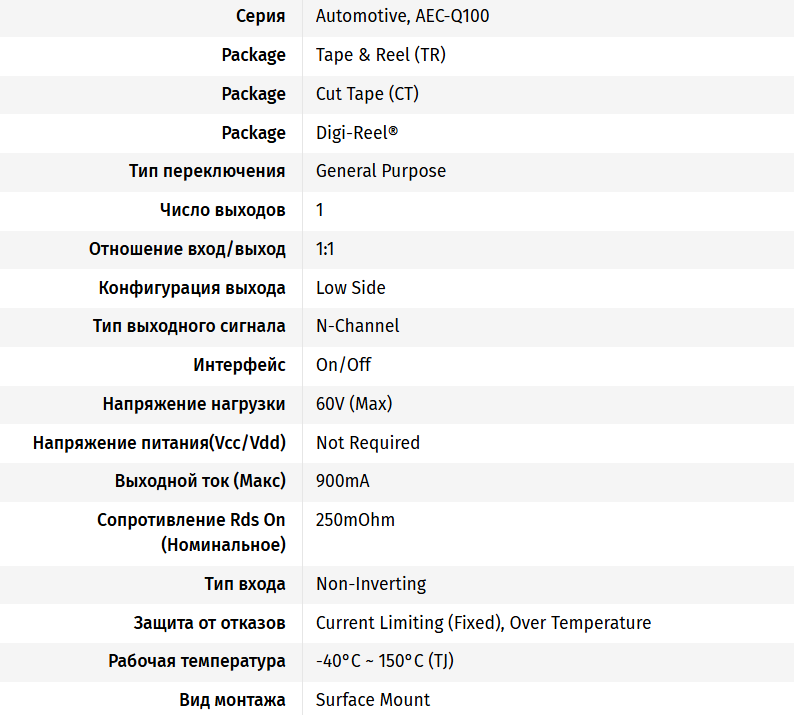The height and width of the screenshot is (715, 794).
Task: Click the 'Surface Mount' mounting value
Action: click(x=373, y=700)
